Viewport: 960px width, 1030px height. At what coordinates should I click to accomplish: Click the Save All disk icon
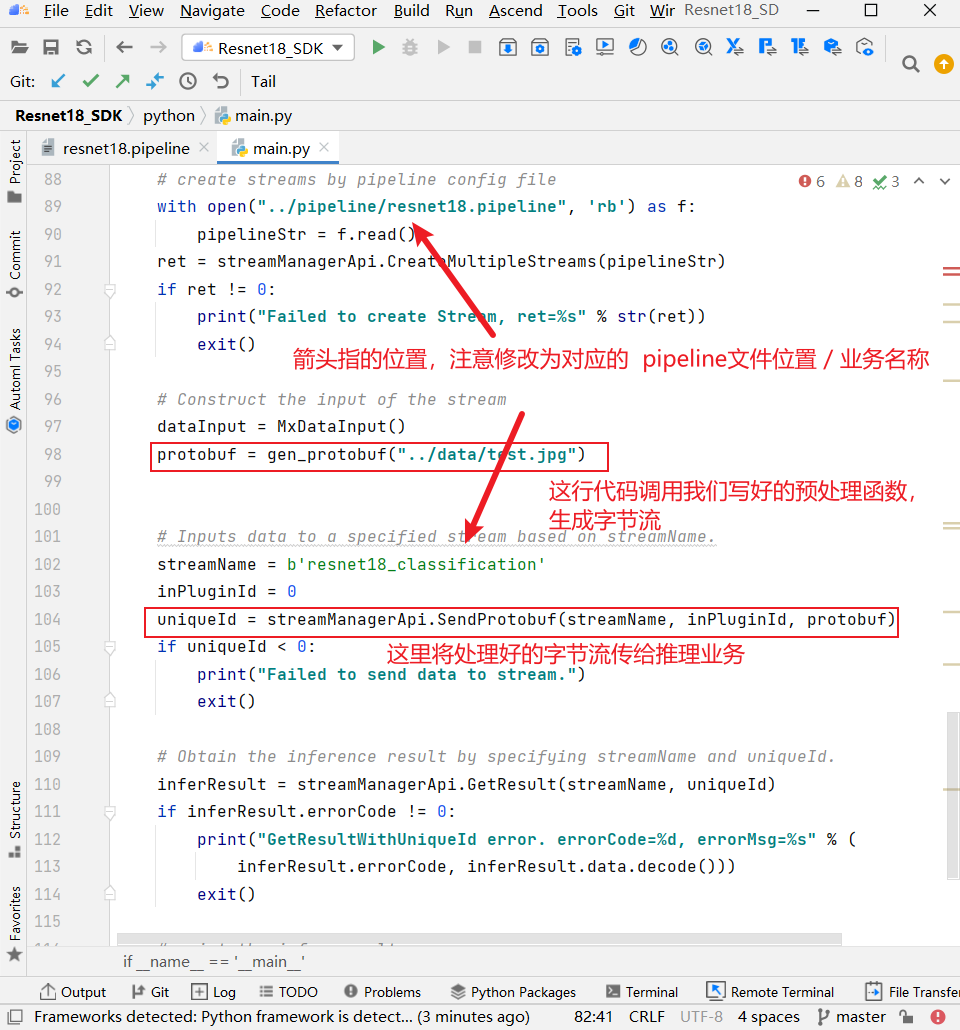click(x=51, y=47)
